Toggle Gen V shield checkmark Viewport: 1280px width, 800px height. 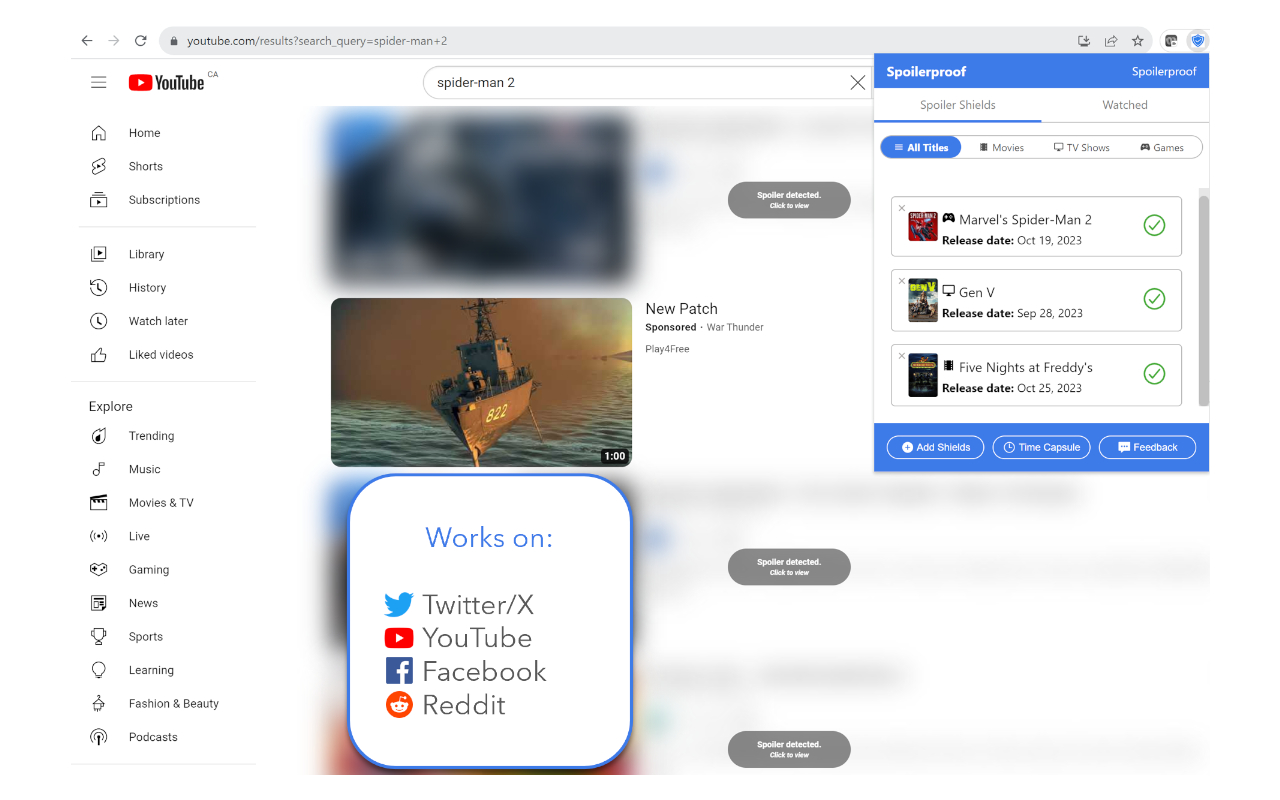pos(1154,299)
